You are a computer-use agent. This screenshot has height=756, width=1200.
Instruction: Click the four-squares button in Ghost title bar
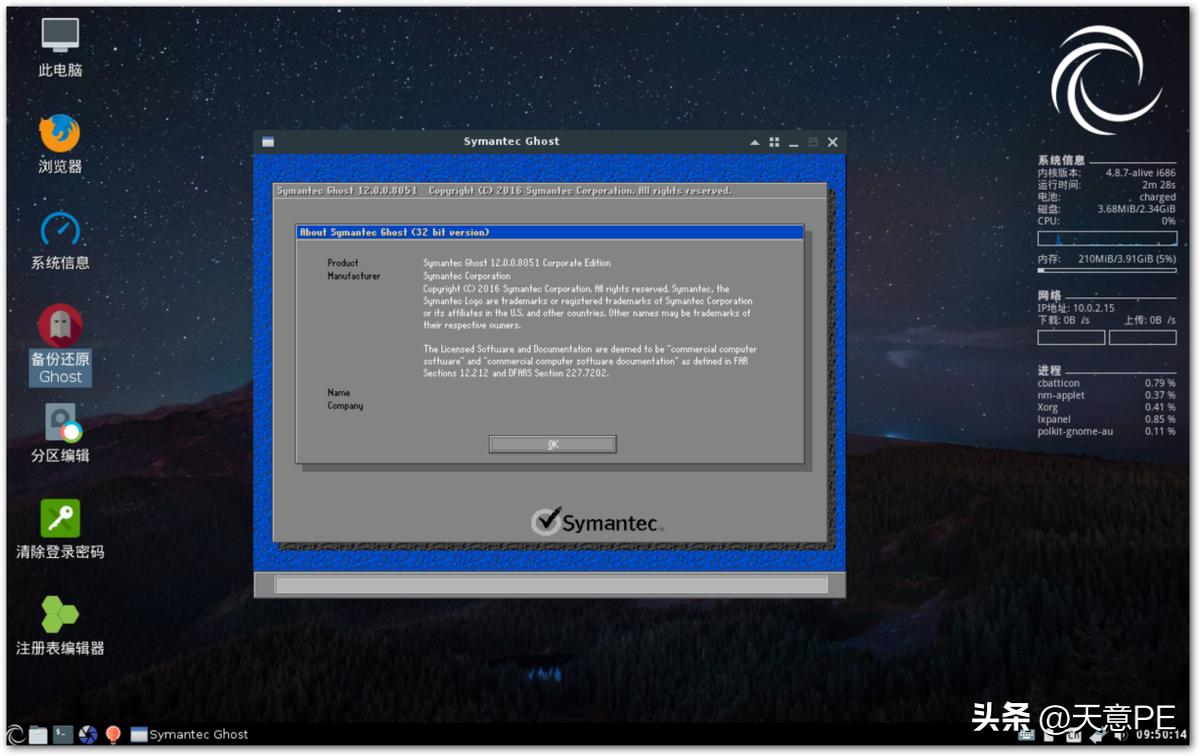[x=774, y=142]
